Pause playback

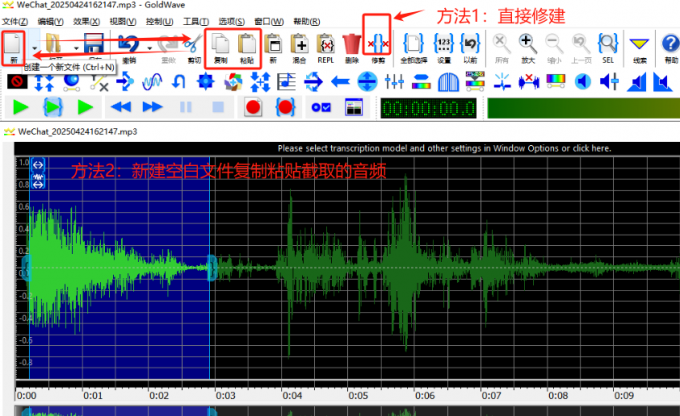click(186, 107)
